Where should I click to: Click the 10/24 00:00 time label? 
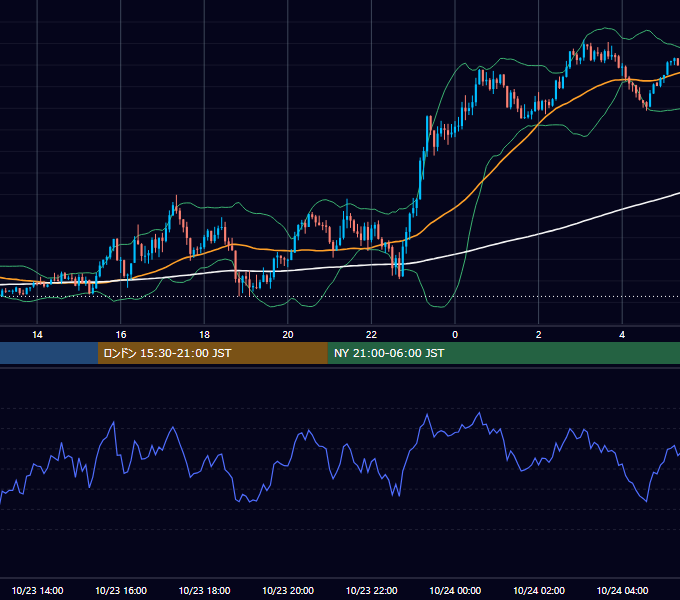click(455, 590)
